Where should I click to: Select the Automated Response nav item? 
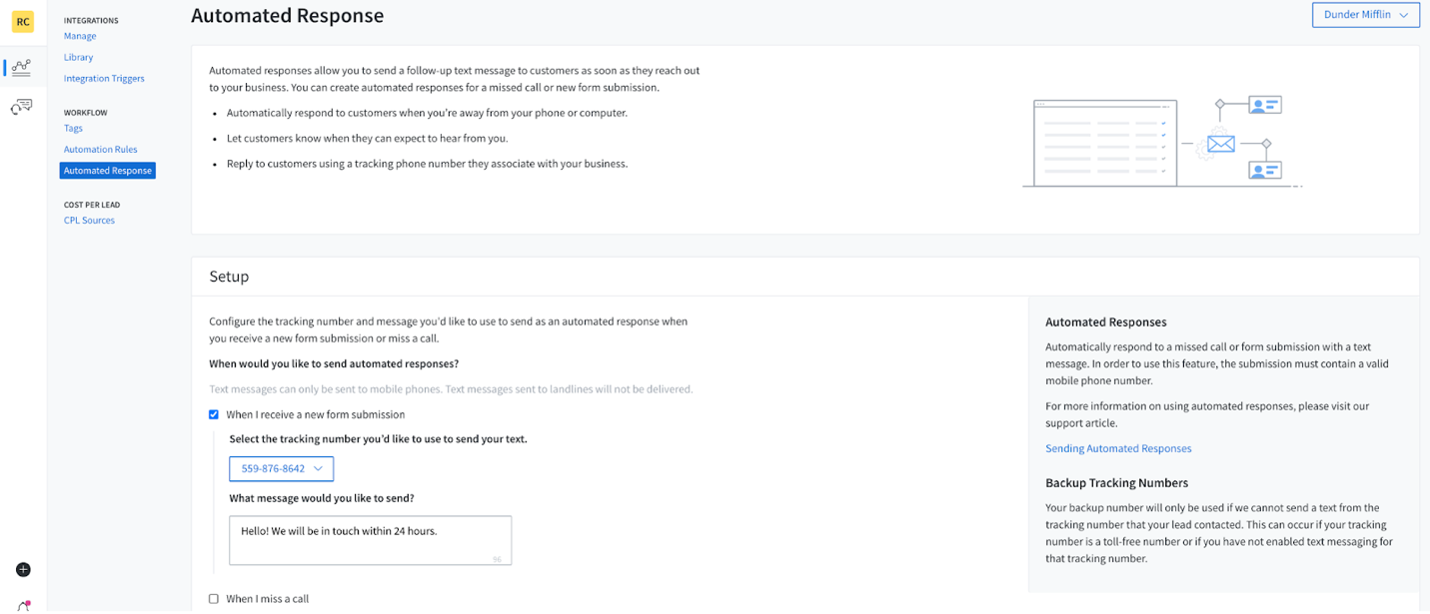click(107, 170)
